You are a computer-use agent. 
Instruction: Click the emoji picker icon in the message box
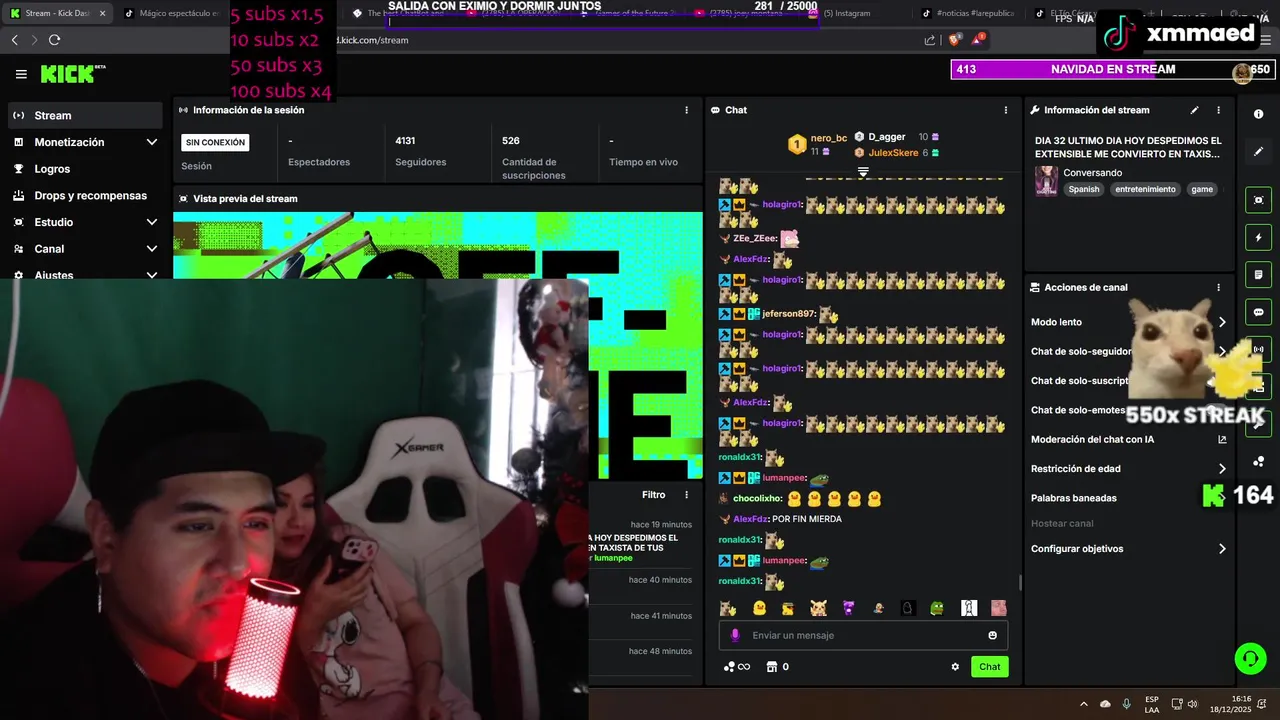tap(992, 635)
